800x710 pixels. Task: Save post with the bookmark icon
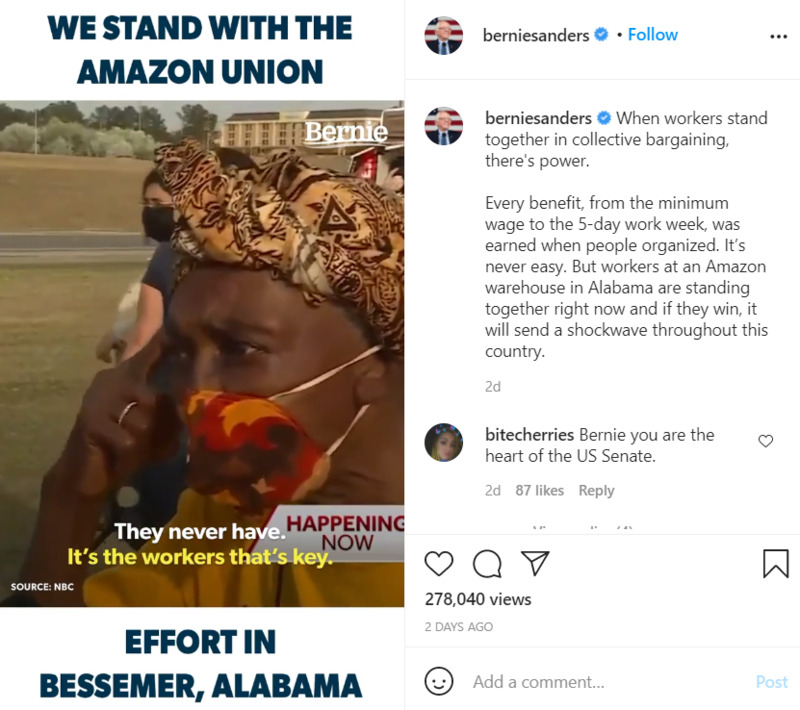tap(776, 564)
